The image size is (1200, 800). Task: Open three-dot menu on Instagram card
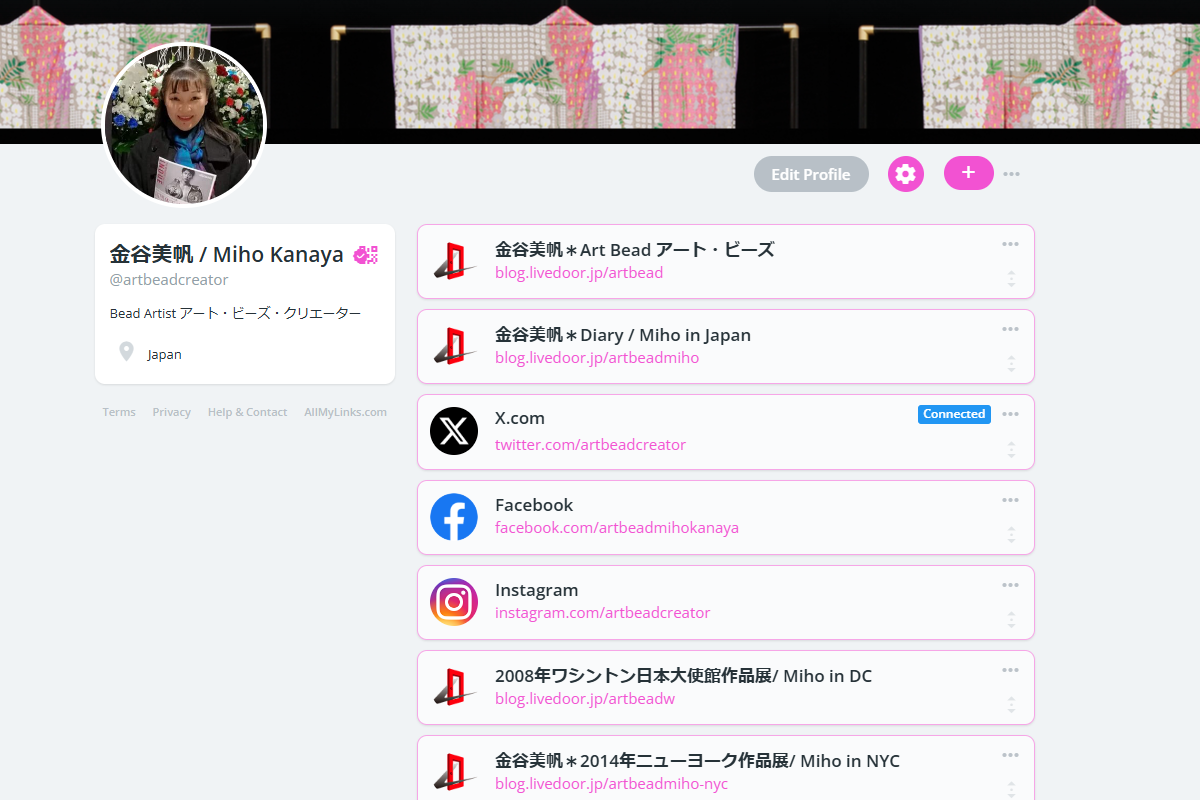pyautogui.click(x=1011, y=585)
